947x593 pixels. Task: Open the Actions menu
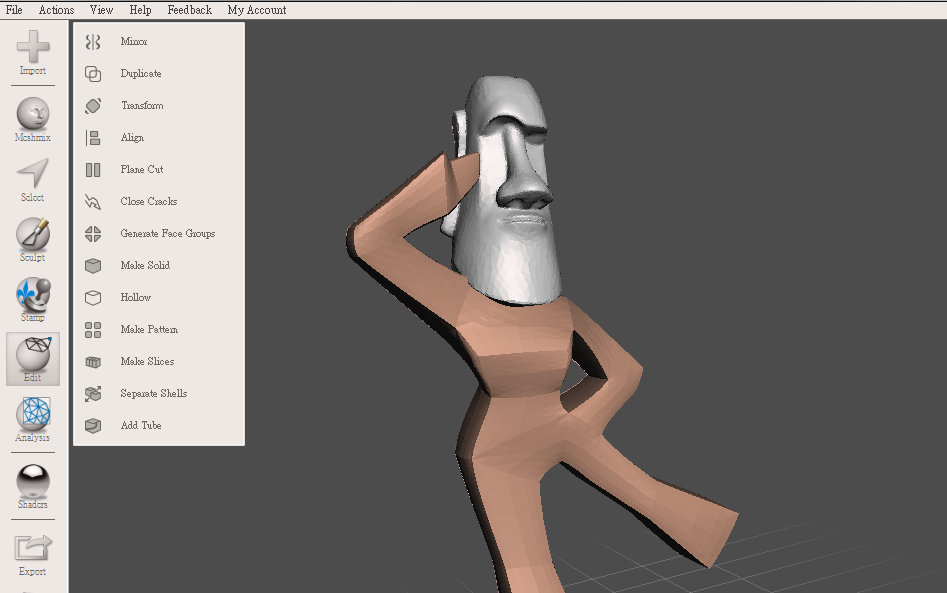click(x=56, y=10)
